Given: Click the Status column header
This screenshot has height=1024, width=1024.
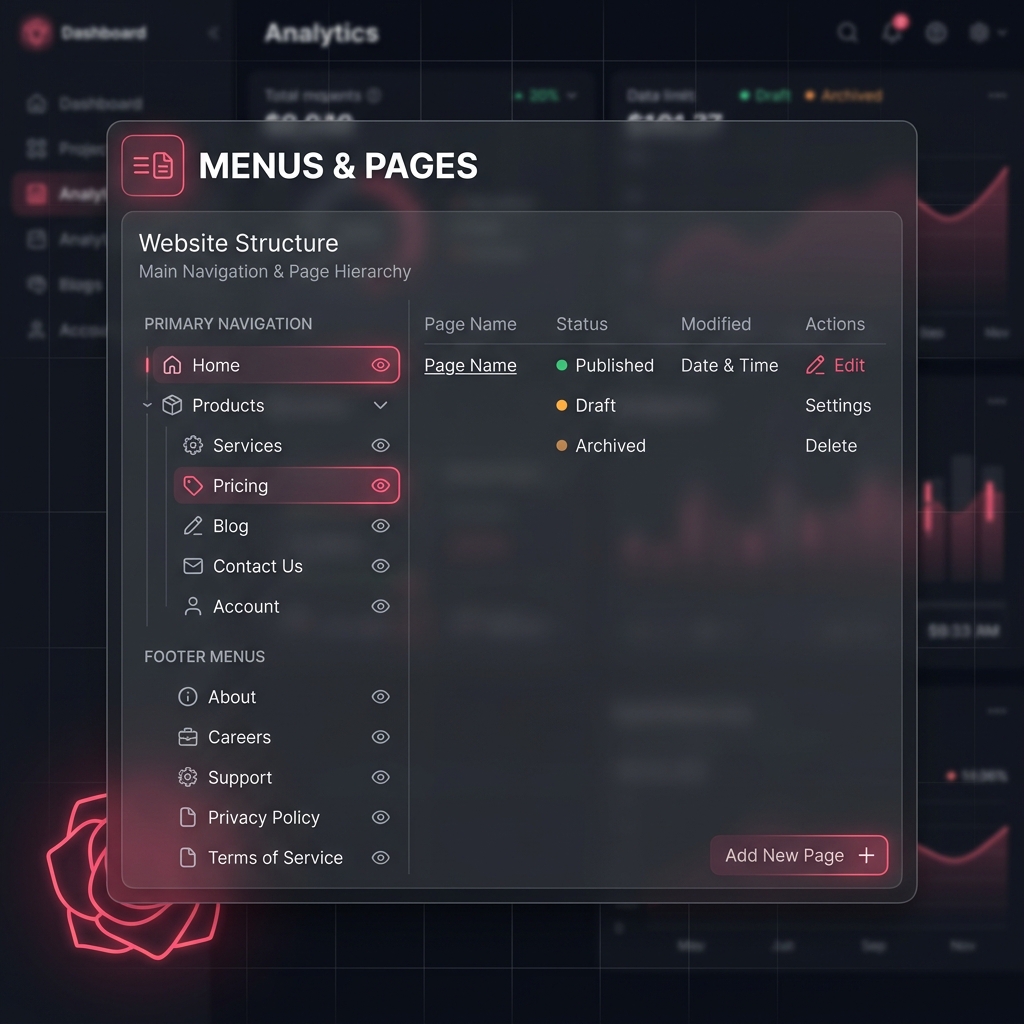Looking at the screenshot, I should (582, 324).
